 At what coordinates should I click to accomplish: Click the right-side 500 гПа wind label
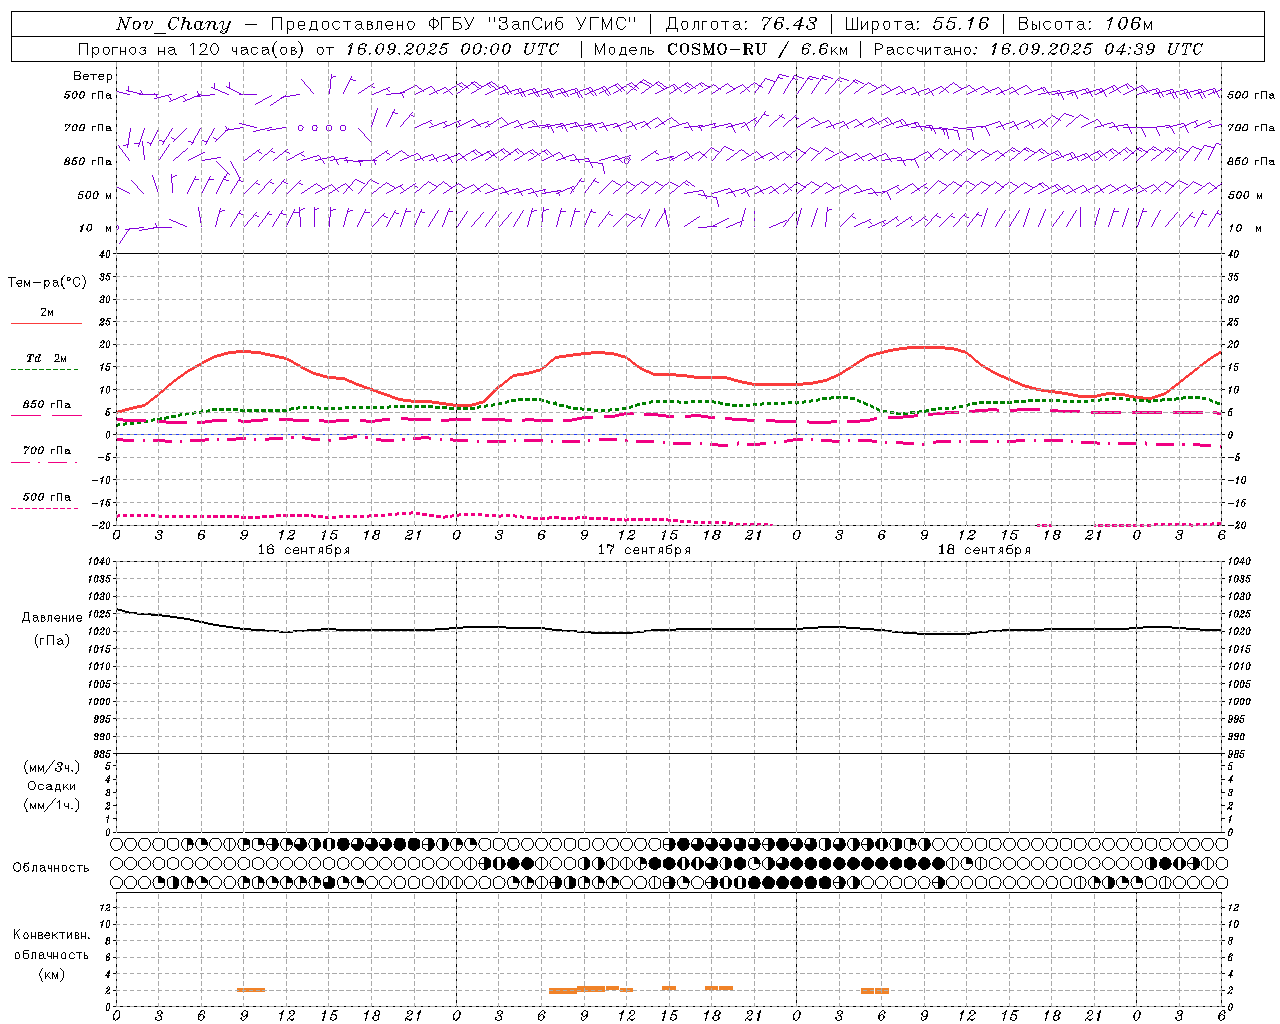point(1251,95)
